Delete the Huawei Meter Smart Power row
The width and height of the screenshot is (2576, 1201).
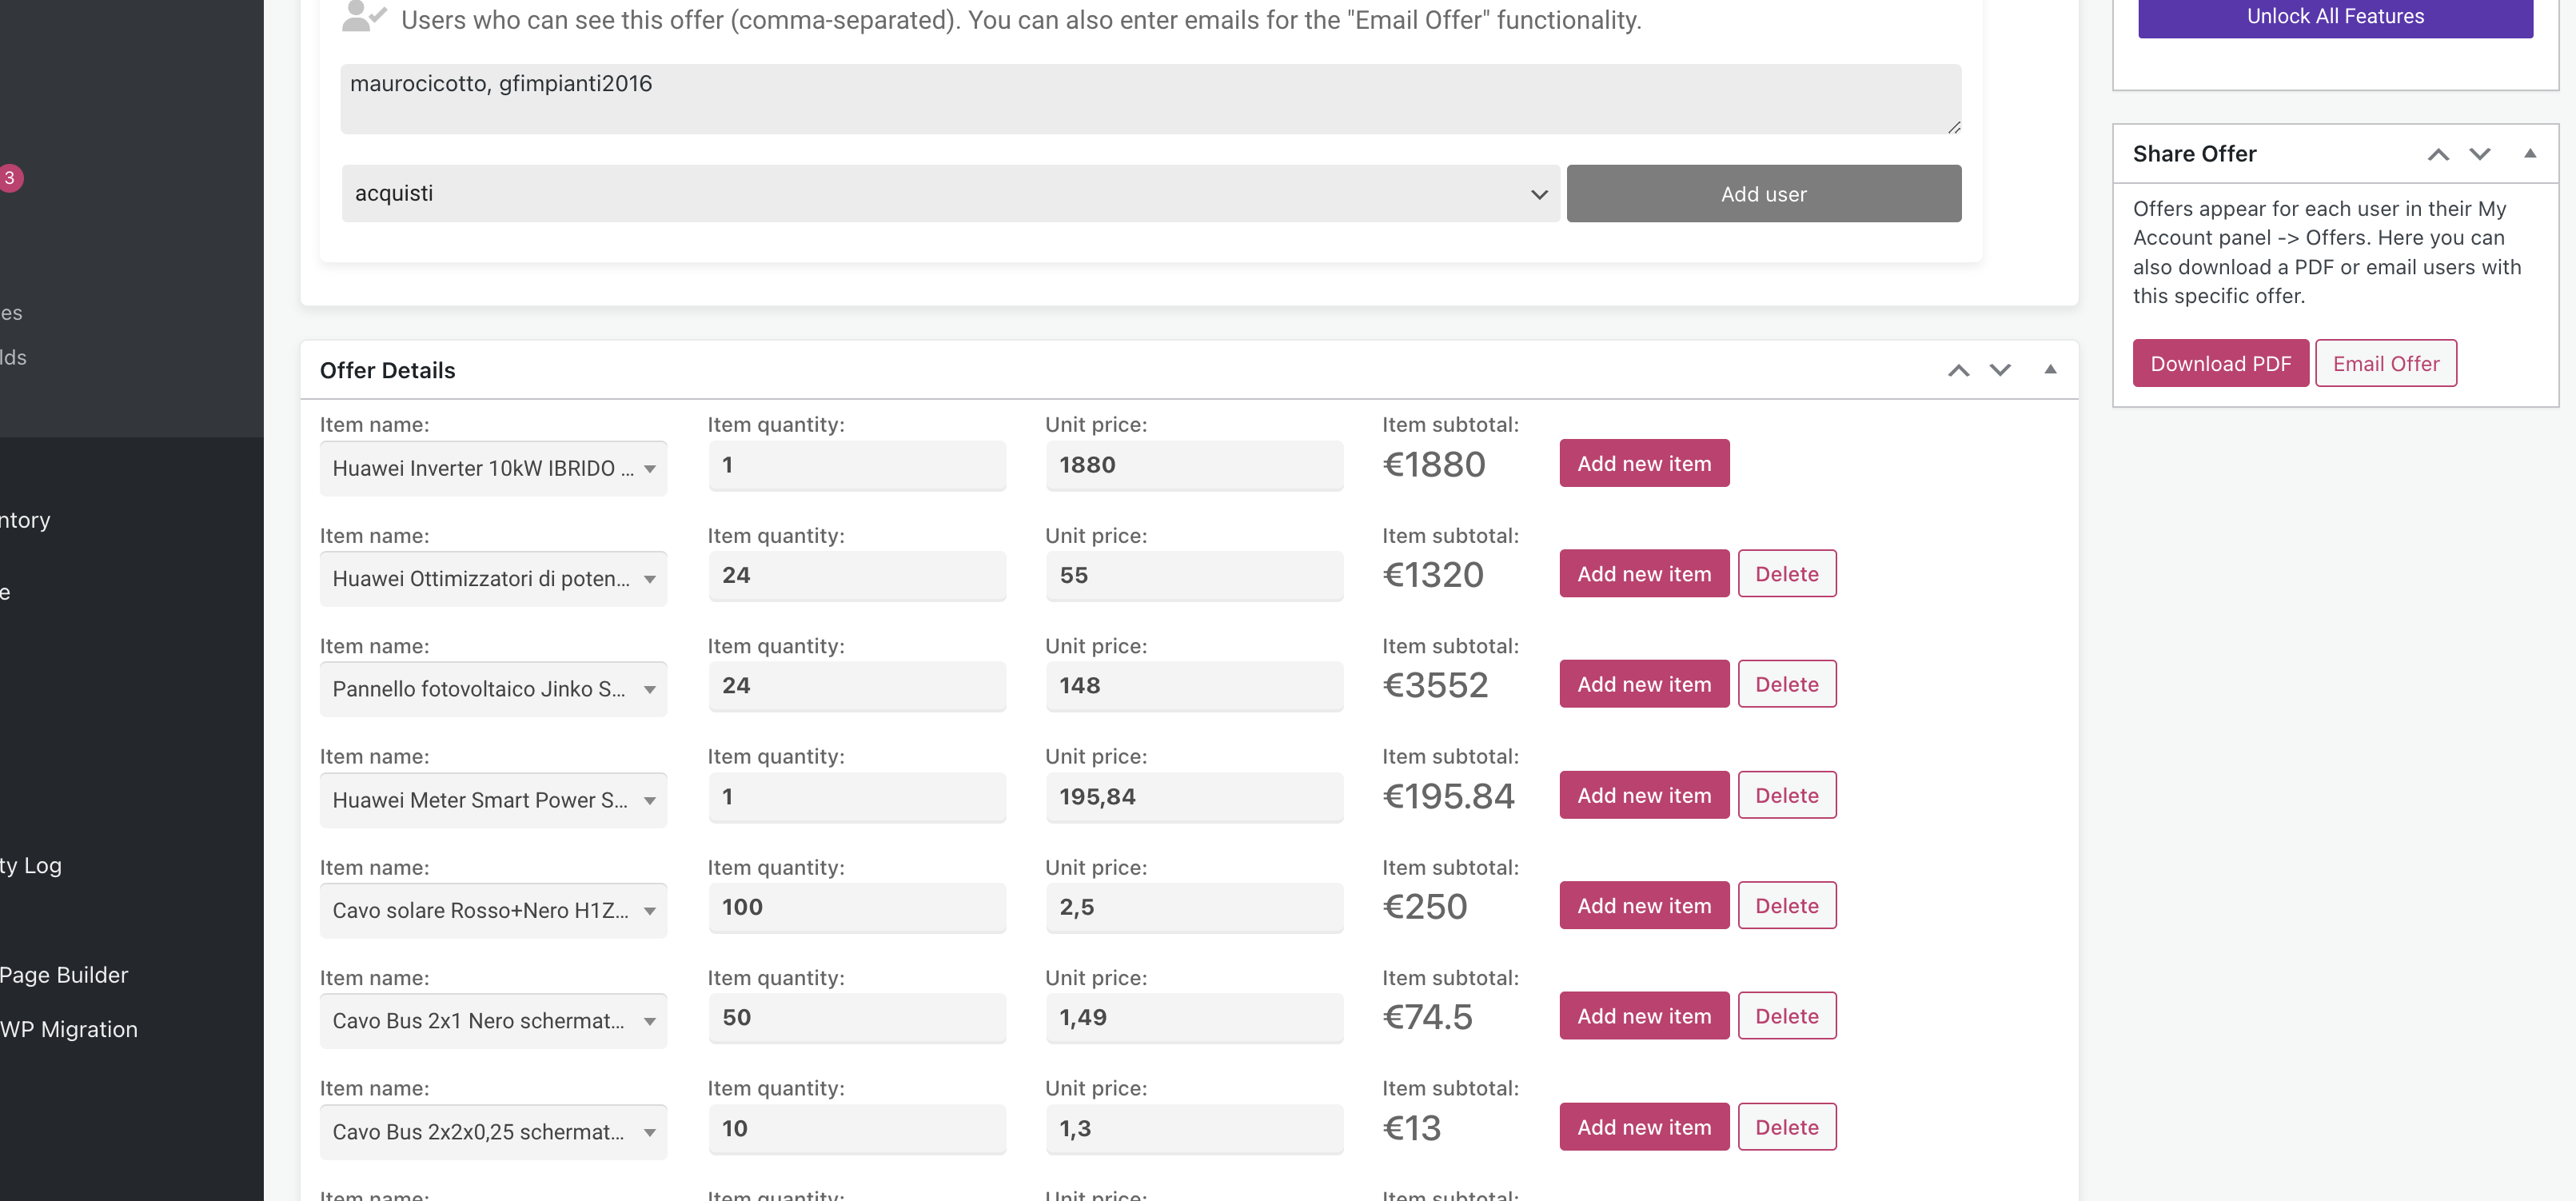click(x=1787, y=795)
